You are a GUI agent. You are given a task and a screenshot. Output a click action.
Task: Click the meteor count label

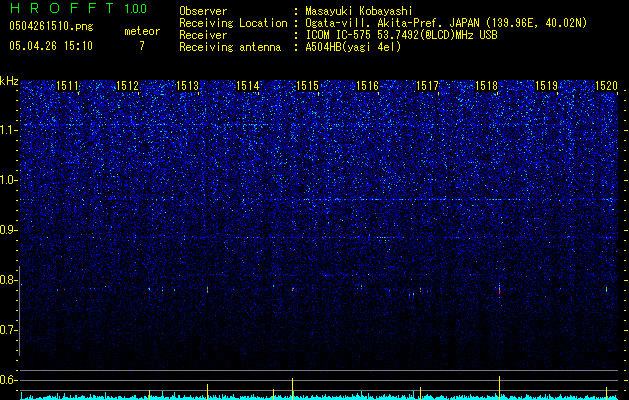tap(142, 31)
